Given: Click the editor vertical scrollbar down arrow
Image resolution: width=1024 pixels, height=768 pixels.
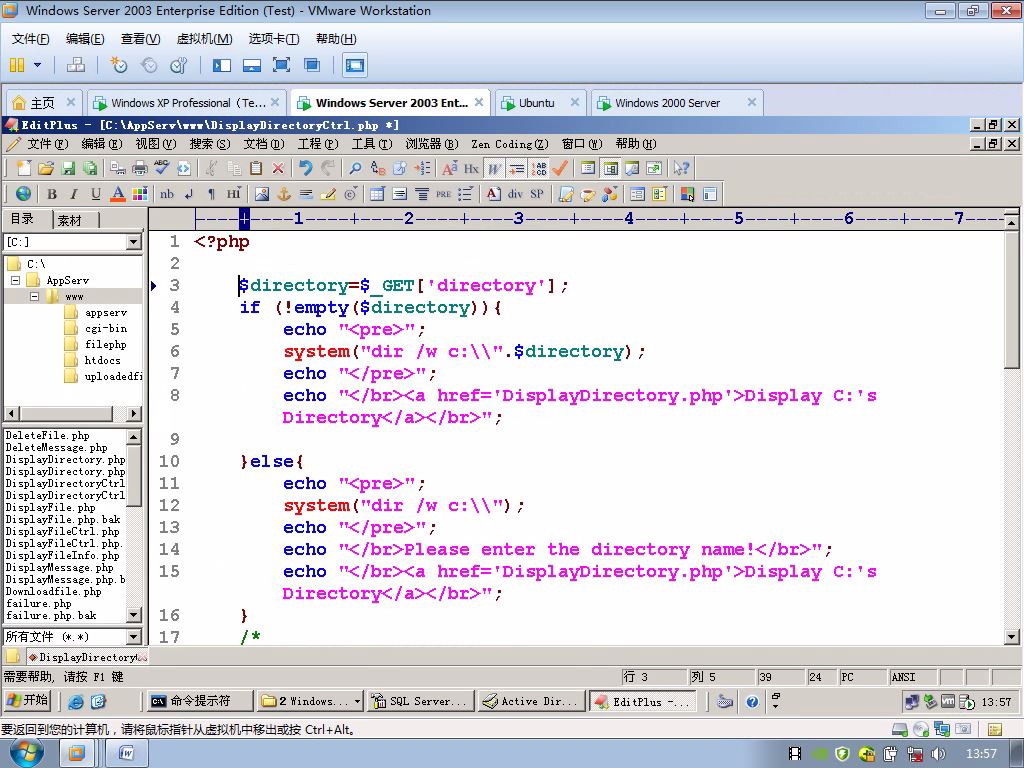Looking at the screenshot, I should click(1012, 636).
